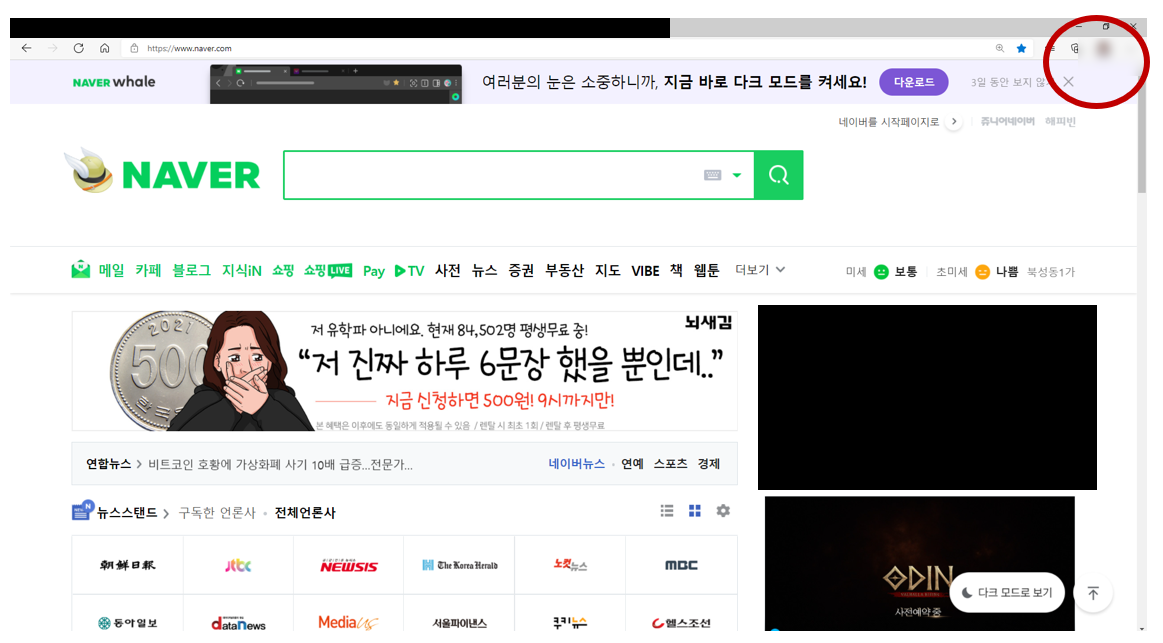Open the 카페 menu item
Image resolution: width=1163 pixels, height=643 pixels.
[x=148, y=271]
